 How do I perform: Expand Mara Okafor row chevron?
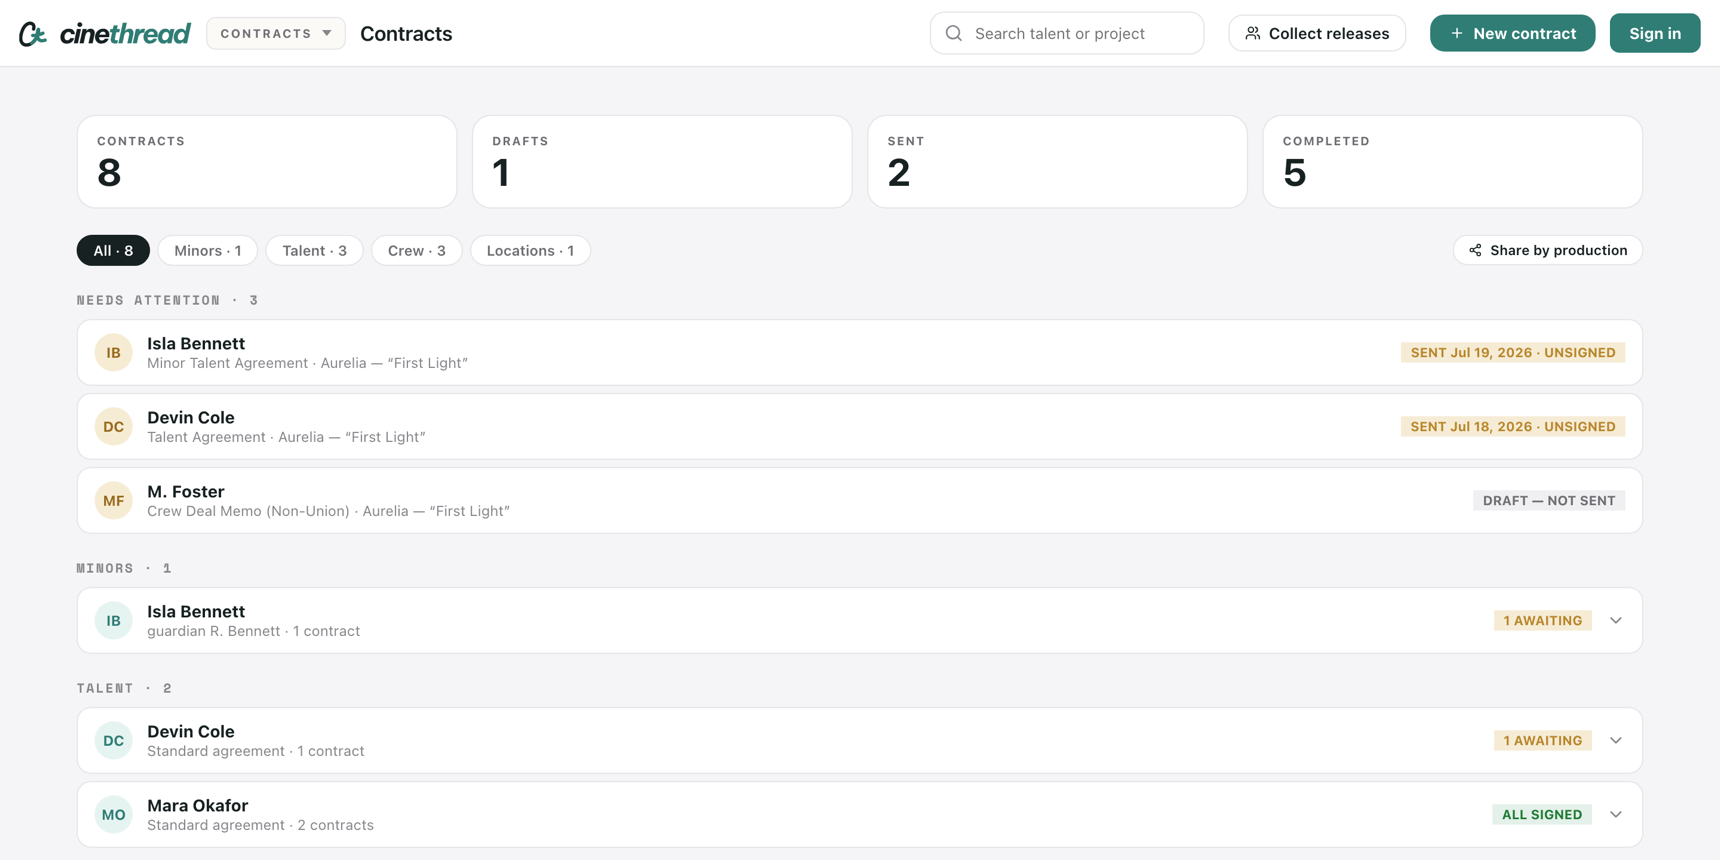[1616, 815]
